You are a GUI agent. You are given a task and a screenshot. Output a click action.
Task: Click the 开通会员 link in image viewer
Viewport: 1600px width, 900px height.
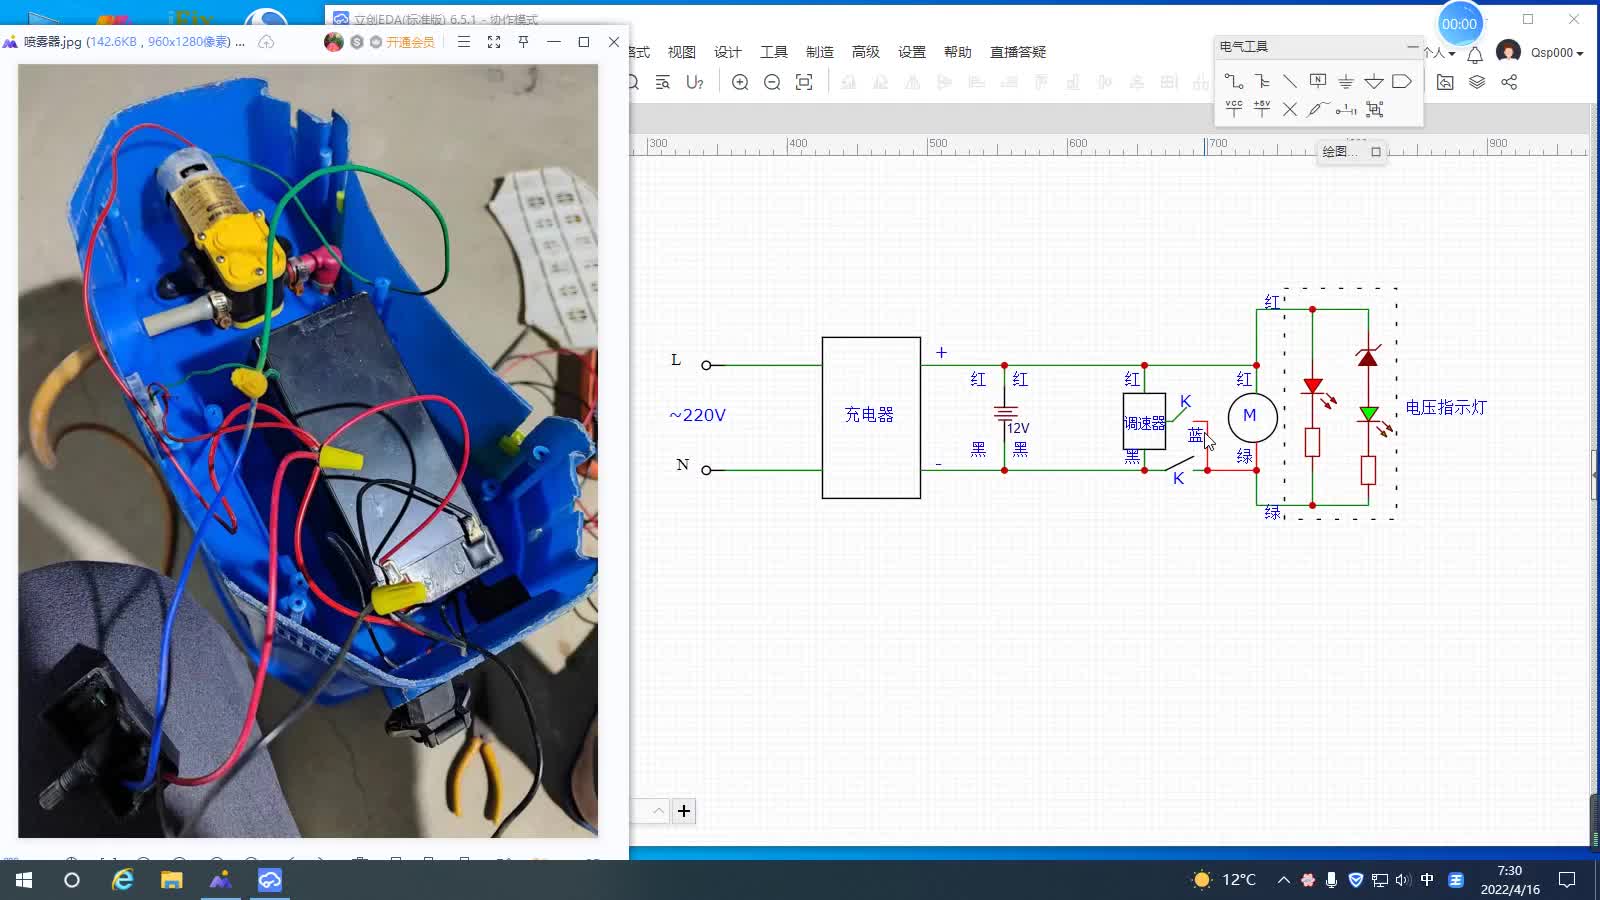tap(410, 42)
